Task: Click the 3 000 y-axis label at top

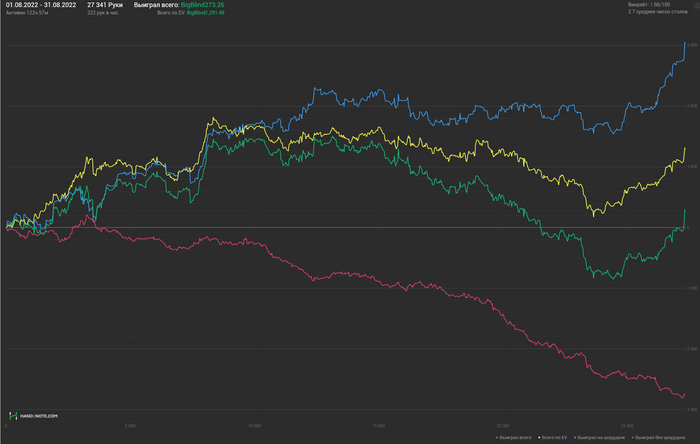Action: (692, 46)
